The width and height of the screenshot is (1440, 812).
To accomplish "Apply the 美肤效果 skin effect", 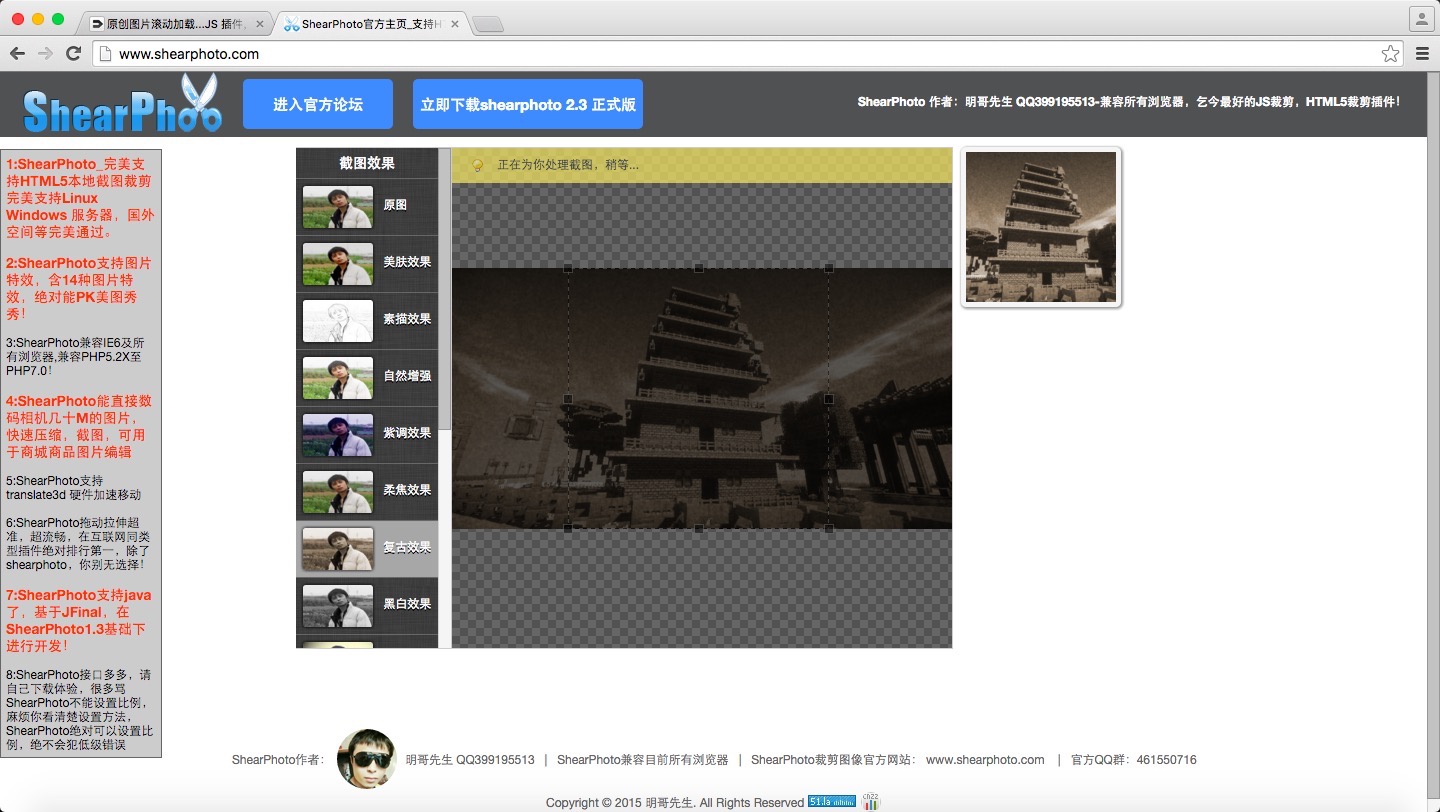I will pos(367,263).
